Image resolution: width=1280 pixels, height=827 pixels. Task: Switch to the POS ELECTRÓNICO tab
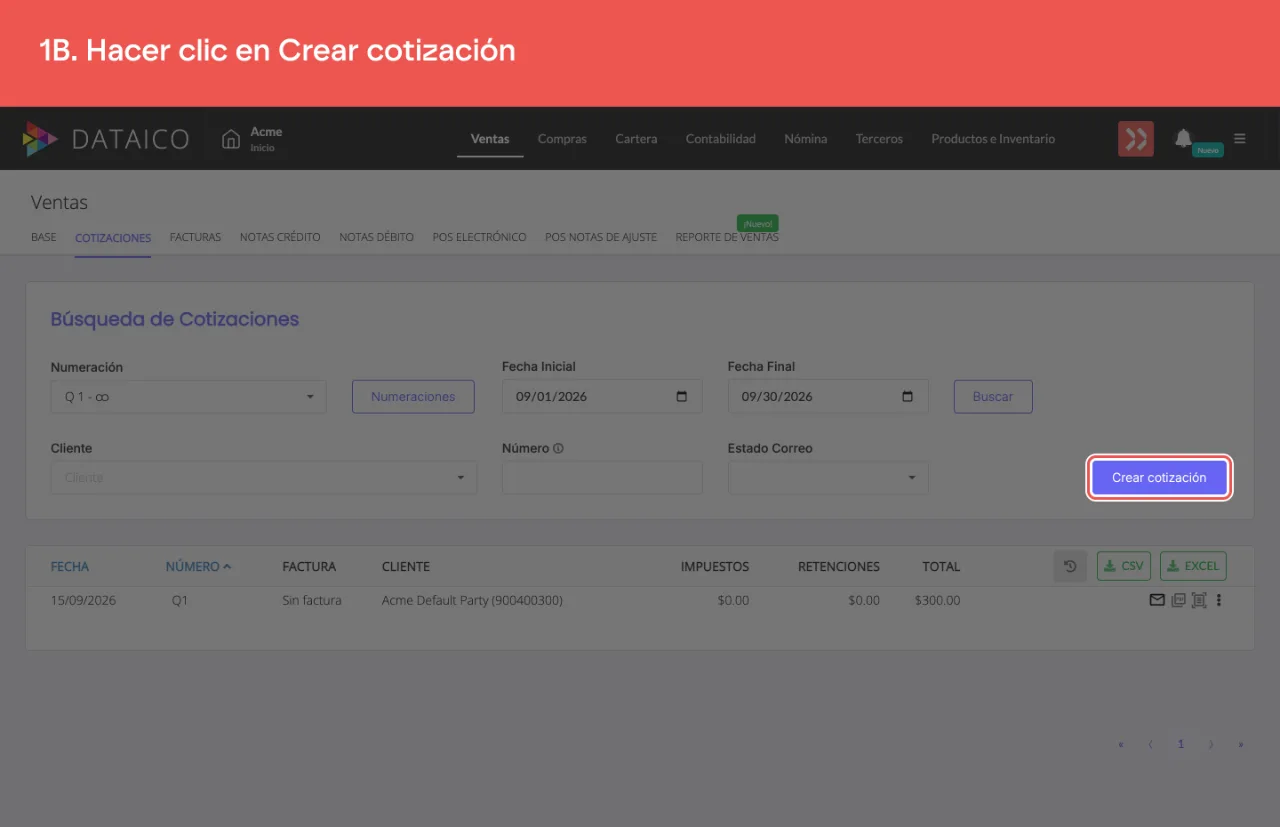coord(480,237)
